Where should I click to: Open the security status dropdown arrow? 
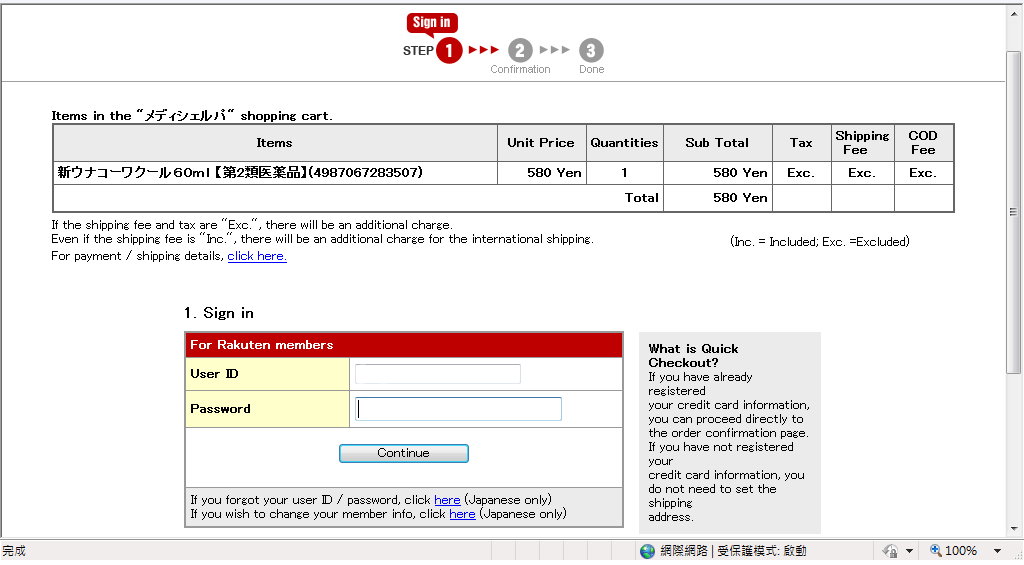(909, 551)
